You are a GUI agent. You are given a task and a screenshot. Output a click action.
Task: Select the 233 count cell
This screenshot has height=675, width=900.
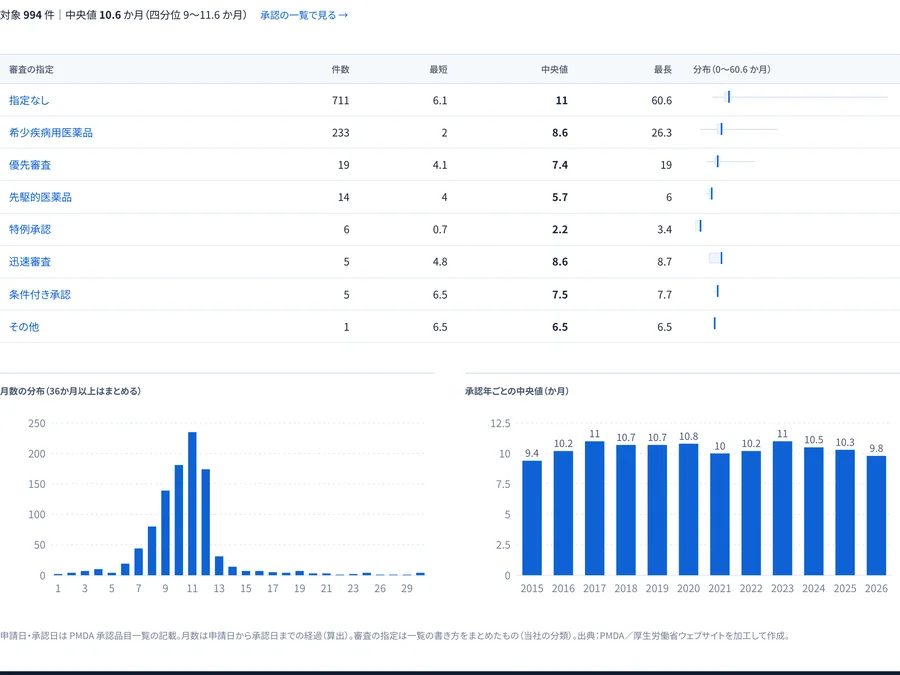click(x=340, y=133)
